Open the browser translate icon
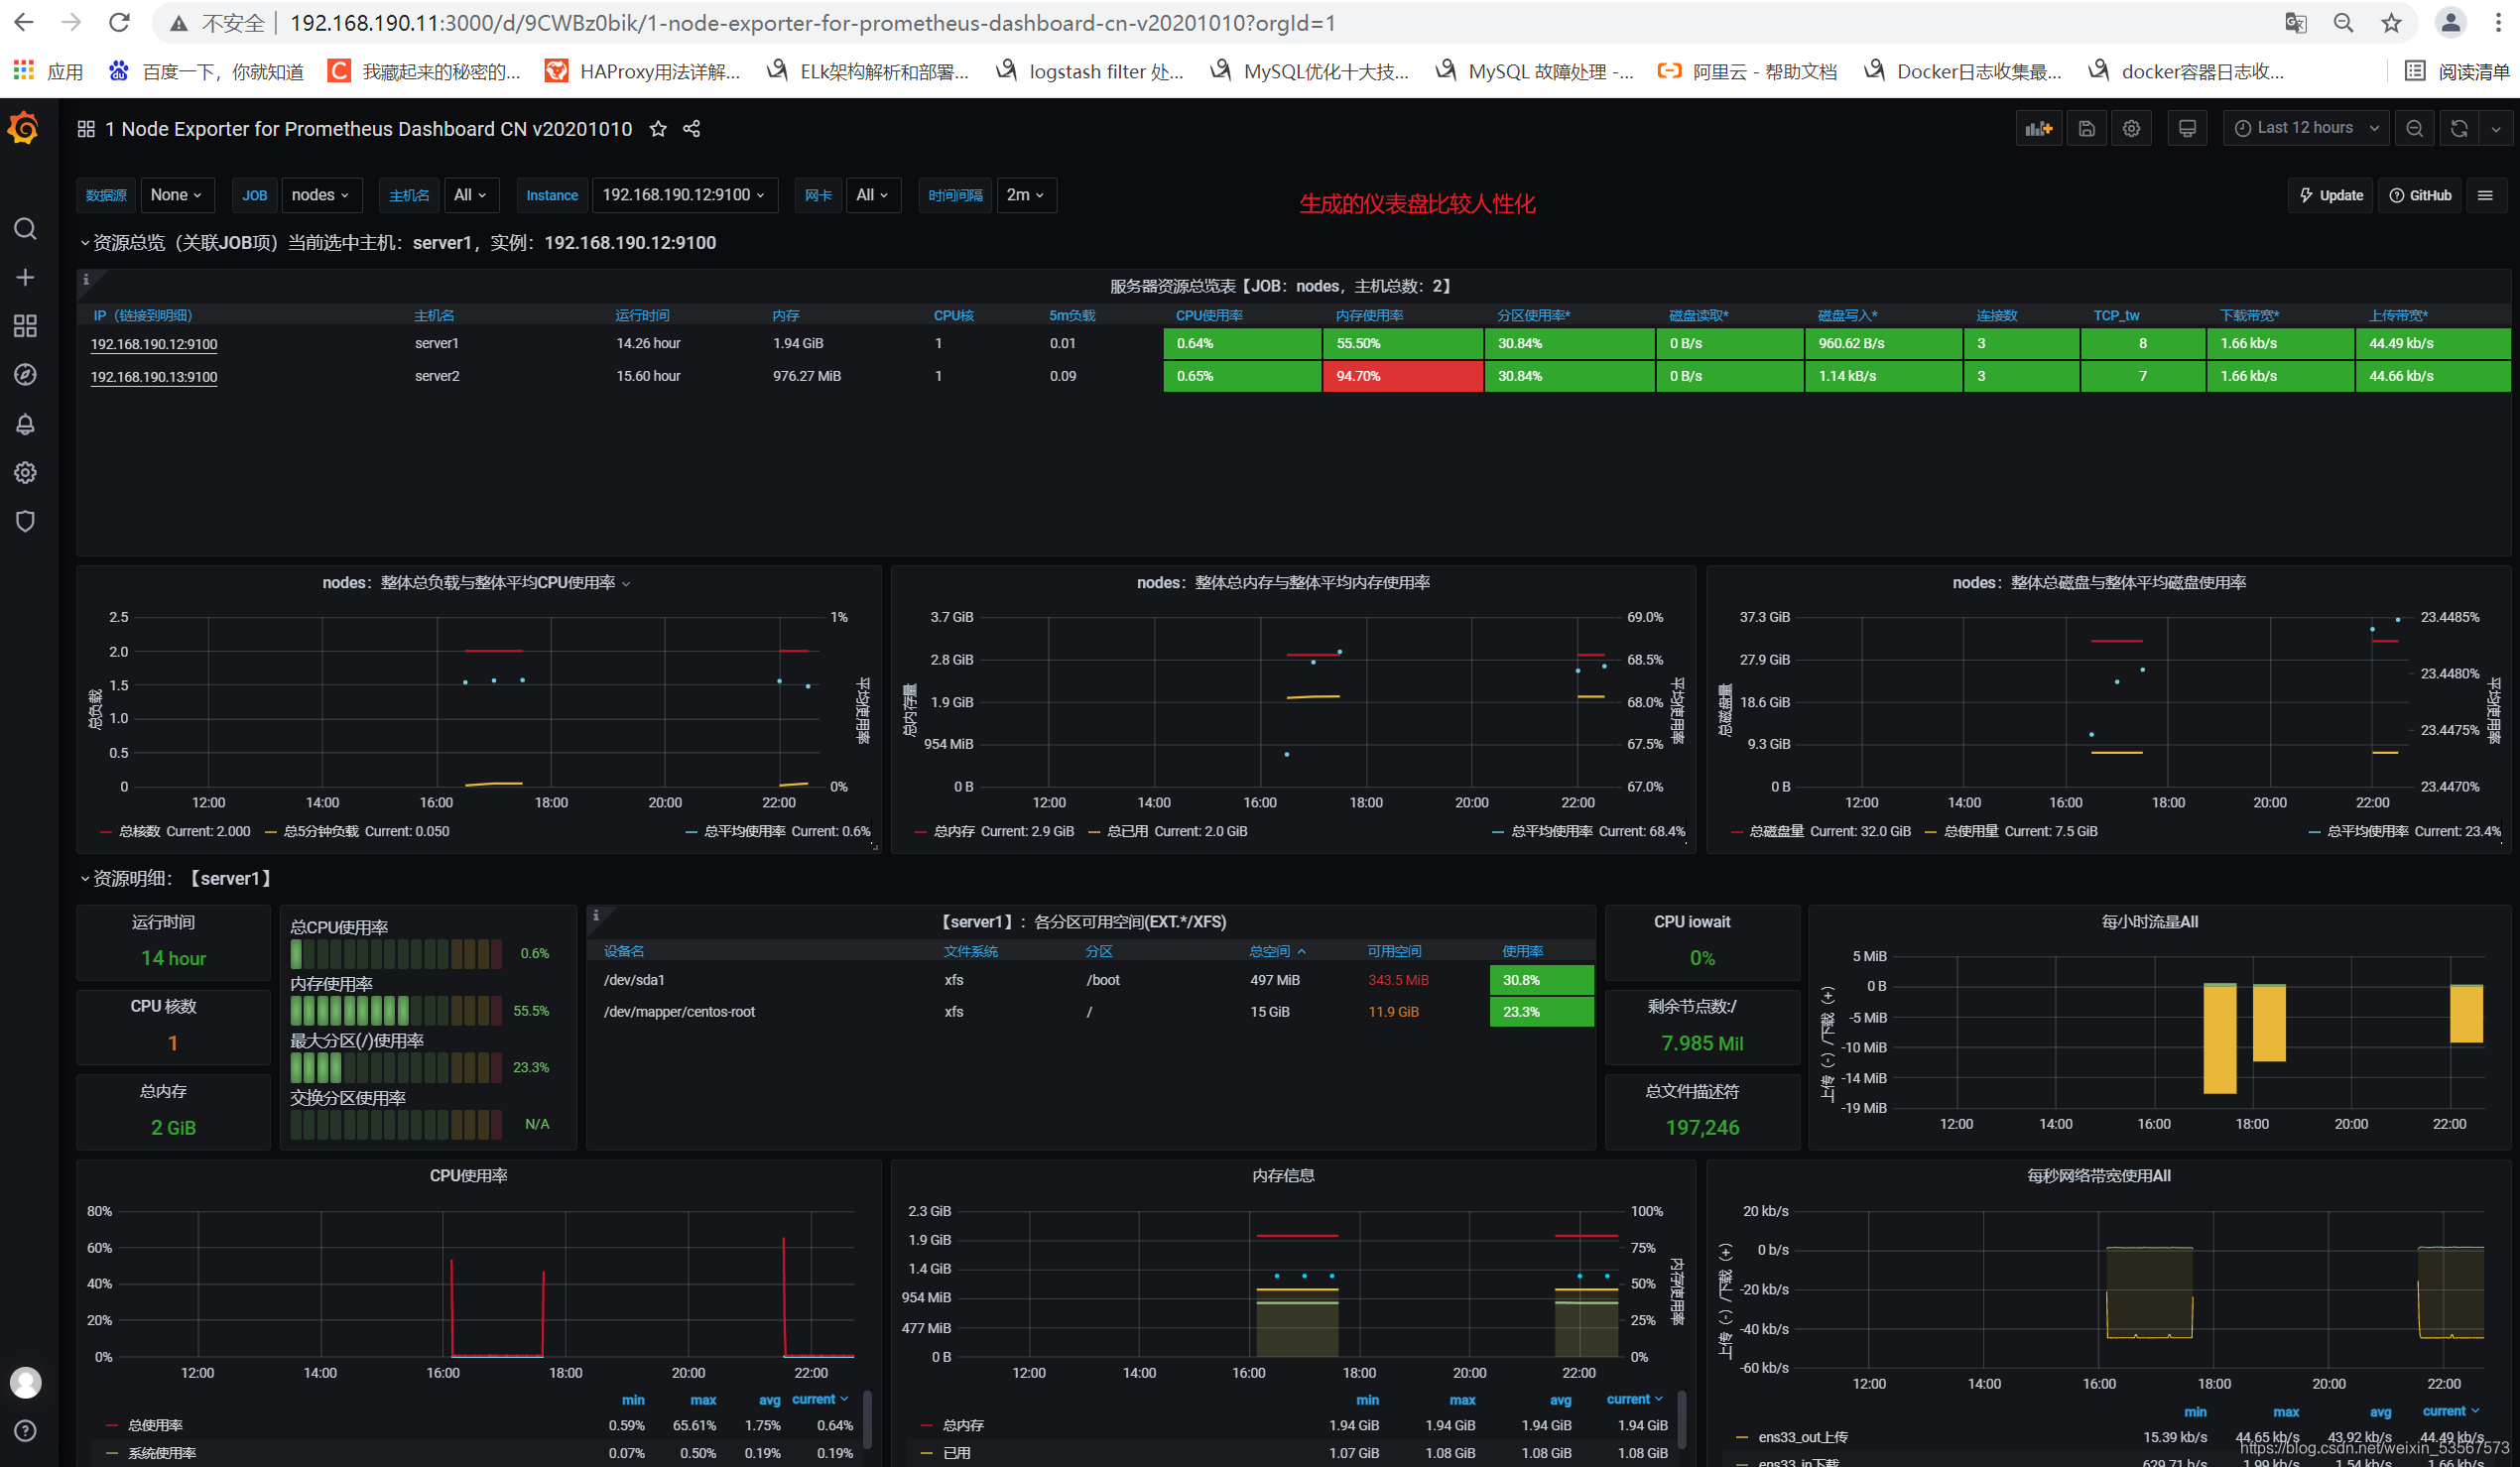2520x1467 pixels. point(2296,23)
